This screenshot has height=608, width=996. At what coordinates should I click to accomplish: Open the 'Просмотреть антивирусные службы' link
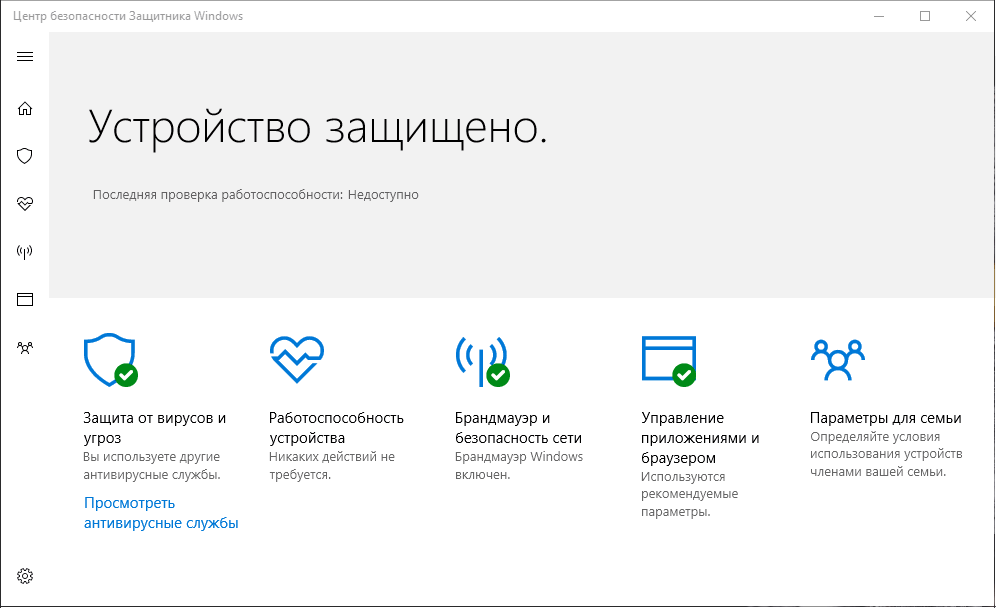click(160, 513)
